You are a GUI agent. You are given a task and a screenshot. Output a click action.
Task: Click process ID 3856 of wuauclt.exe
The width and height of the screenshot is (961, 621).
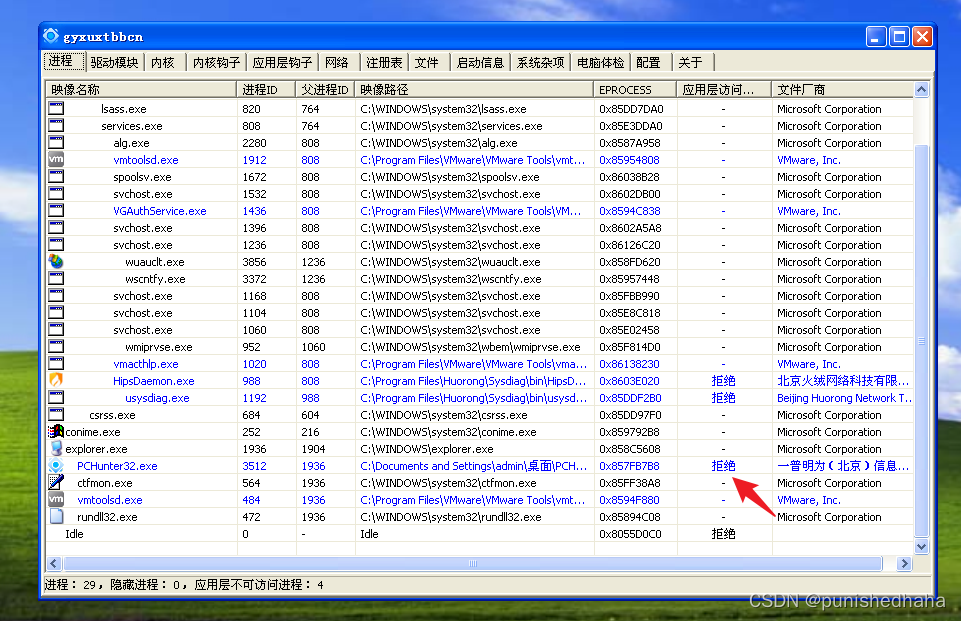[x=254, y=262]
